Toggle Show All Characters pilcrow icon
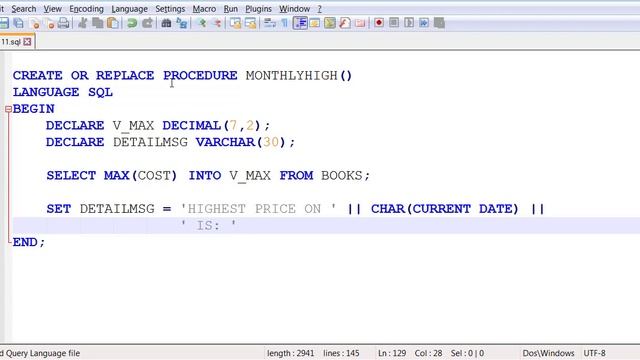This screenshot has width=640, height=360. tap(284, 23)
